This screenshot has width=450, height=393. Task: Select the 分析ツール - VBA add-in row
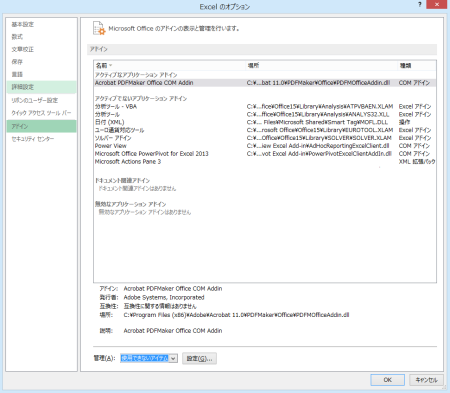[x=265, y=106]
